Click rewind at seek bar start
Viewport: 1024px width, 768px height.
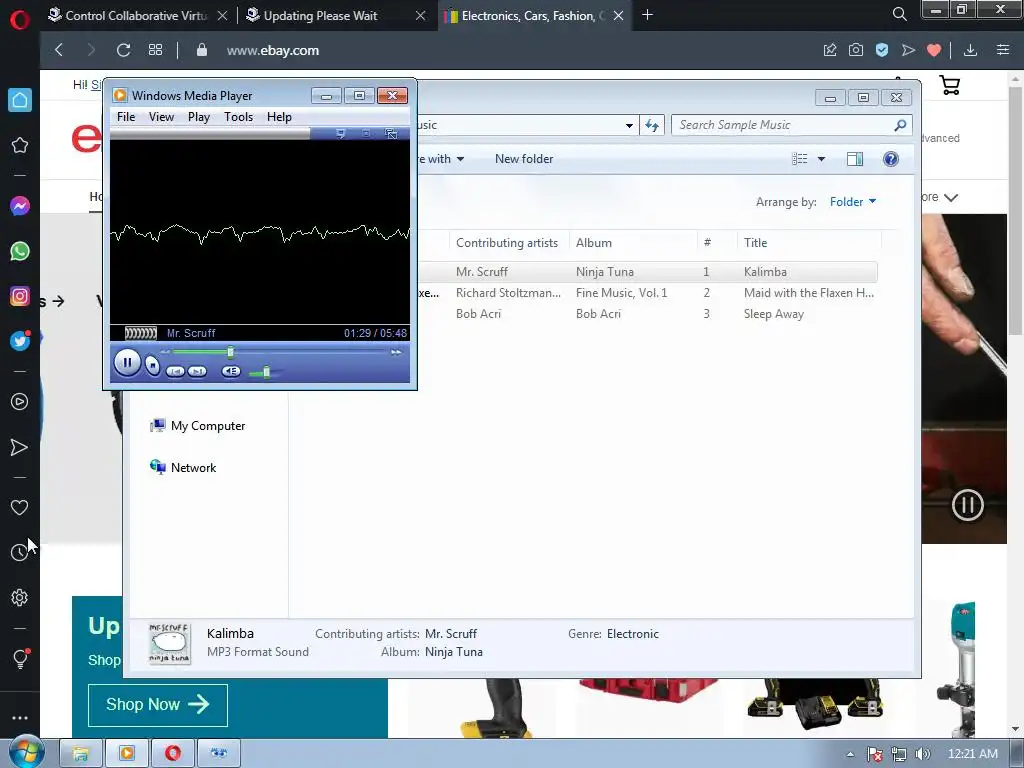165,352
